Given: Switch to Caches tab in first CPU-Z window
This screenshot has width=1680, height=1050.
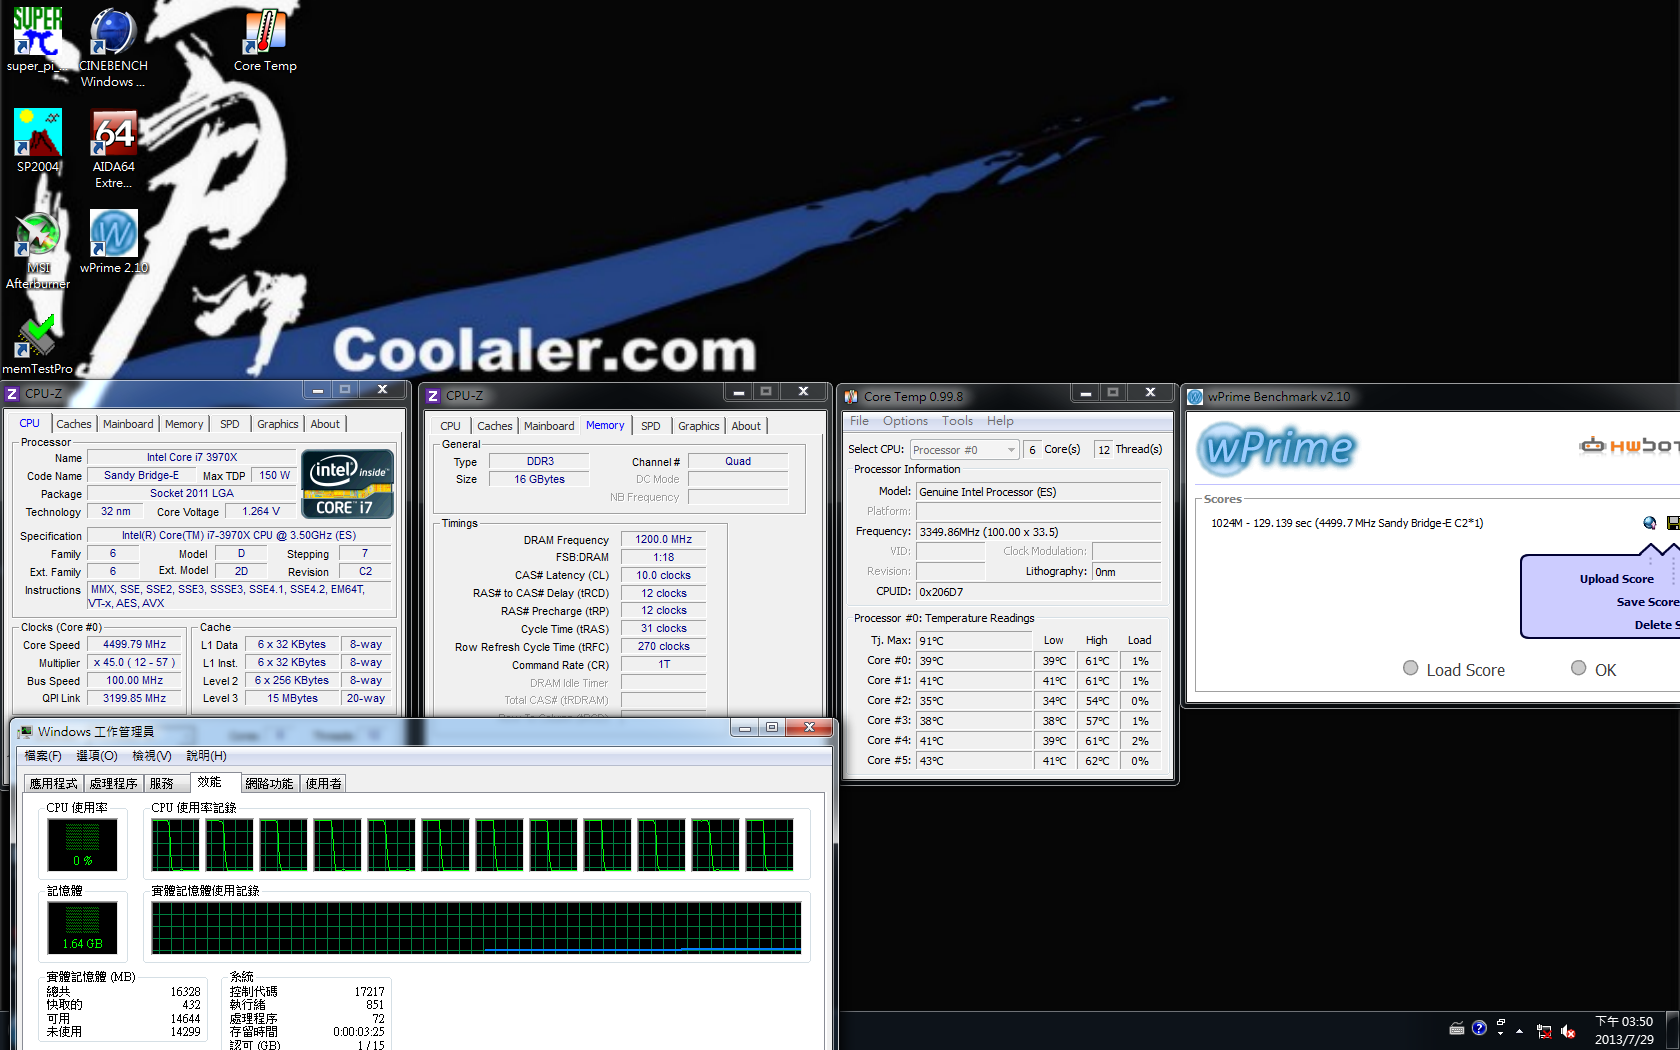Looking at the screenshot, I should [74, 424].
